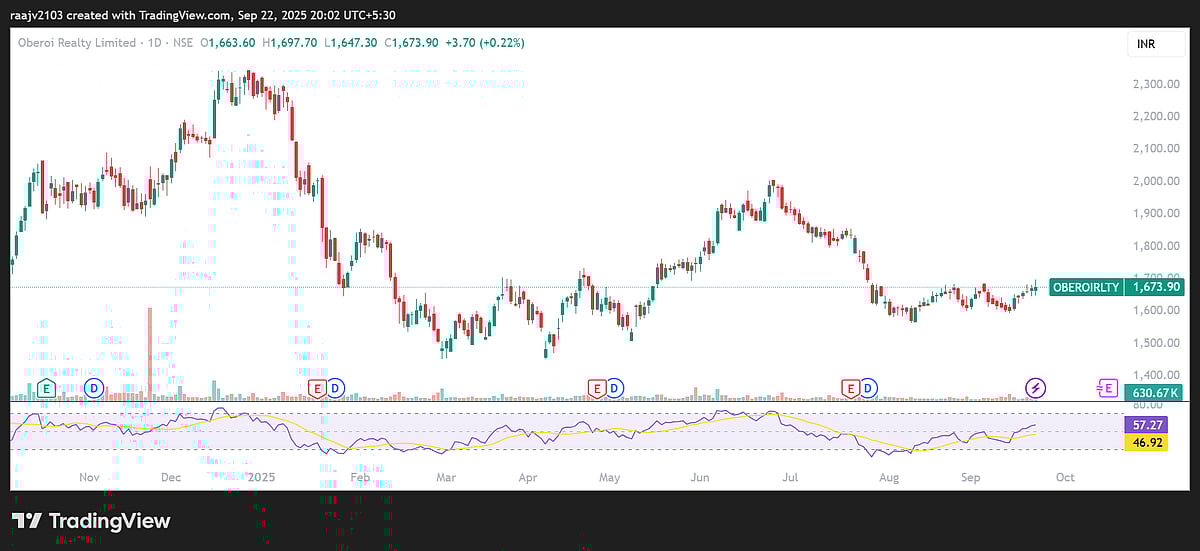Screen dimensions: 1200x551
Task: Click the OBEROIRLTY price label tag
Action: [x=1086, y=287]
